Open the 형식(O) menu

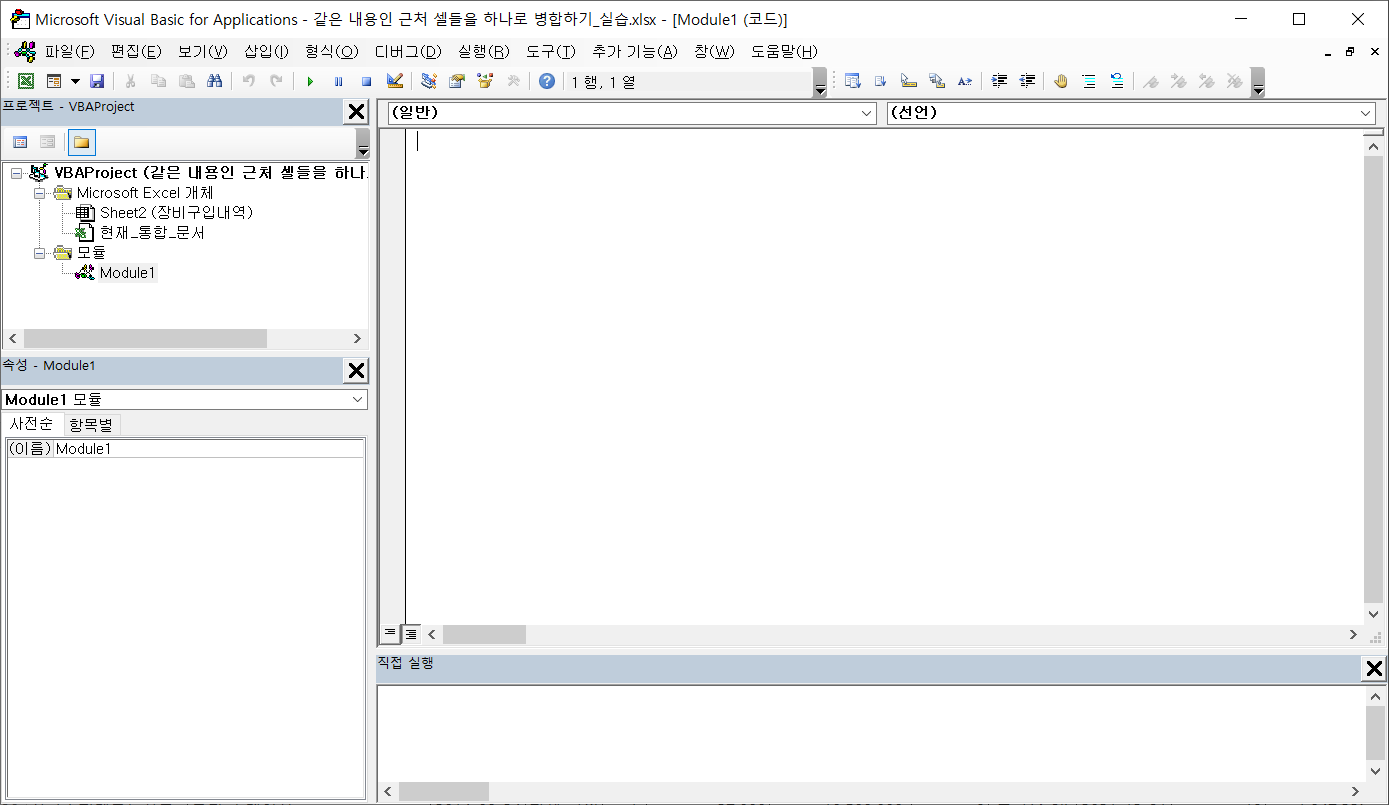click(x=331, y=51)
